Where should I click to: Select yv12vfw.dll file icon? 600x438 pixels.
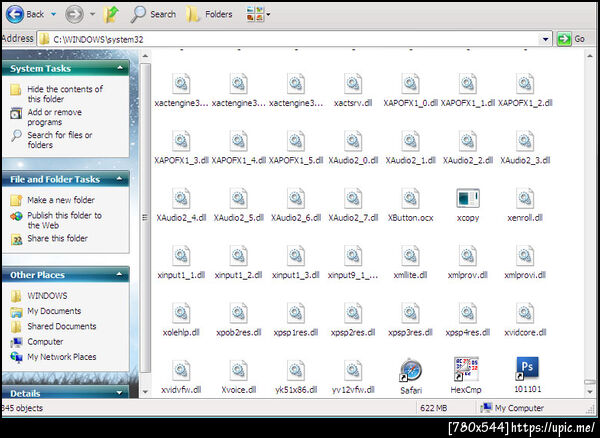[x=353, y=370]
